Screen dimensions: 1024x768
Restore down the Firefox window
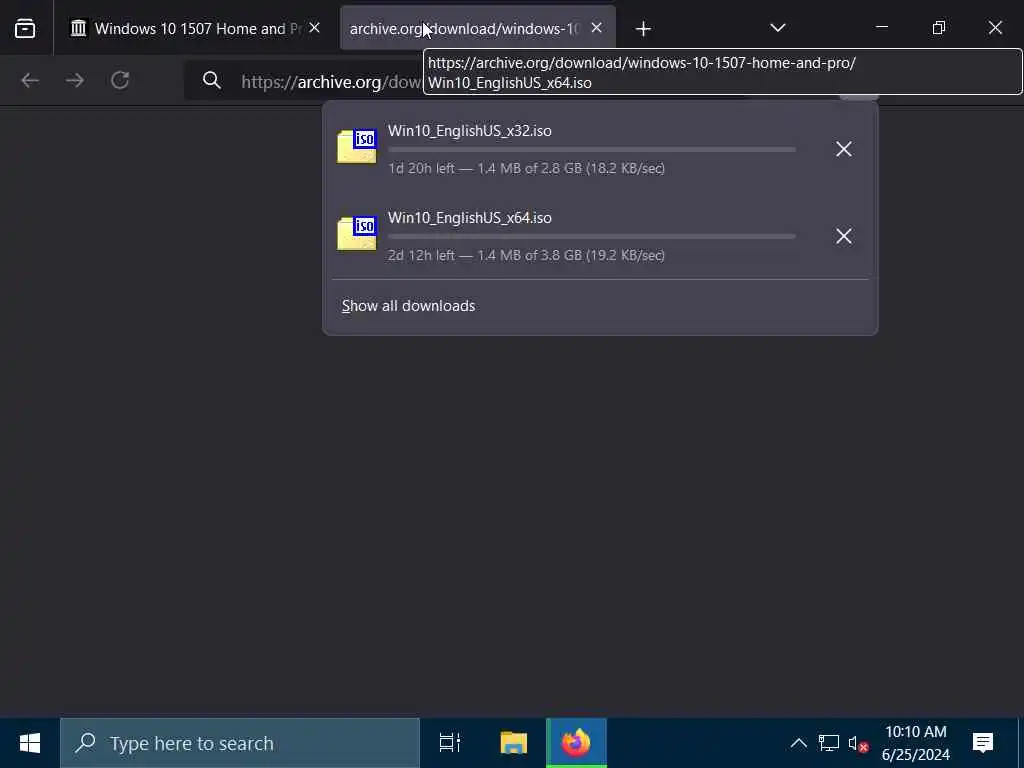click(x=938, y=27)
